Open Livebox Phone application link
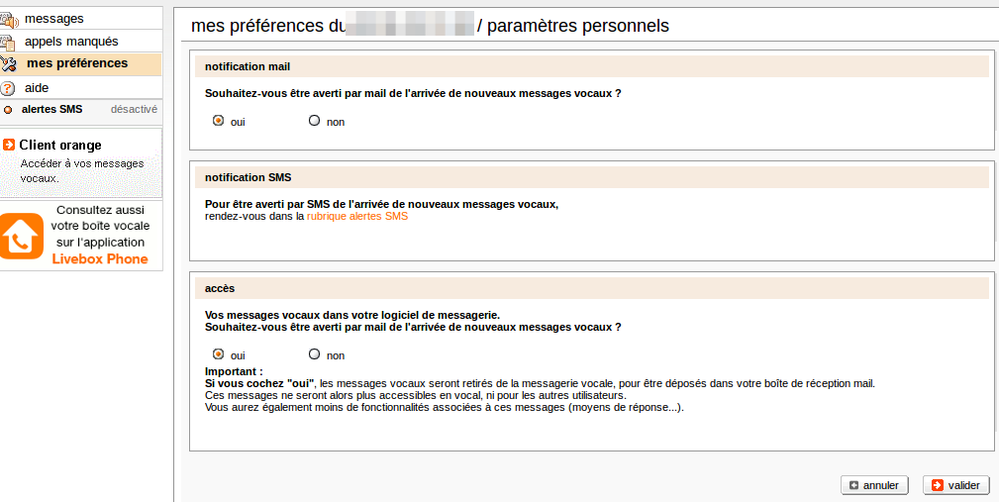999x502 pixels. (x=100, y=259)
